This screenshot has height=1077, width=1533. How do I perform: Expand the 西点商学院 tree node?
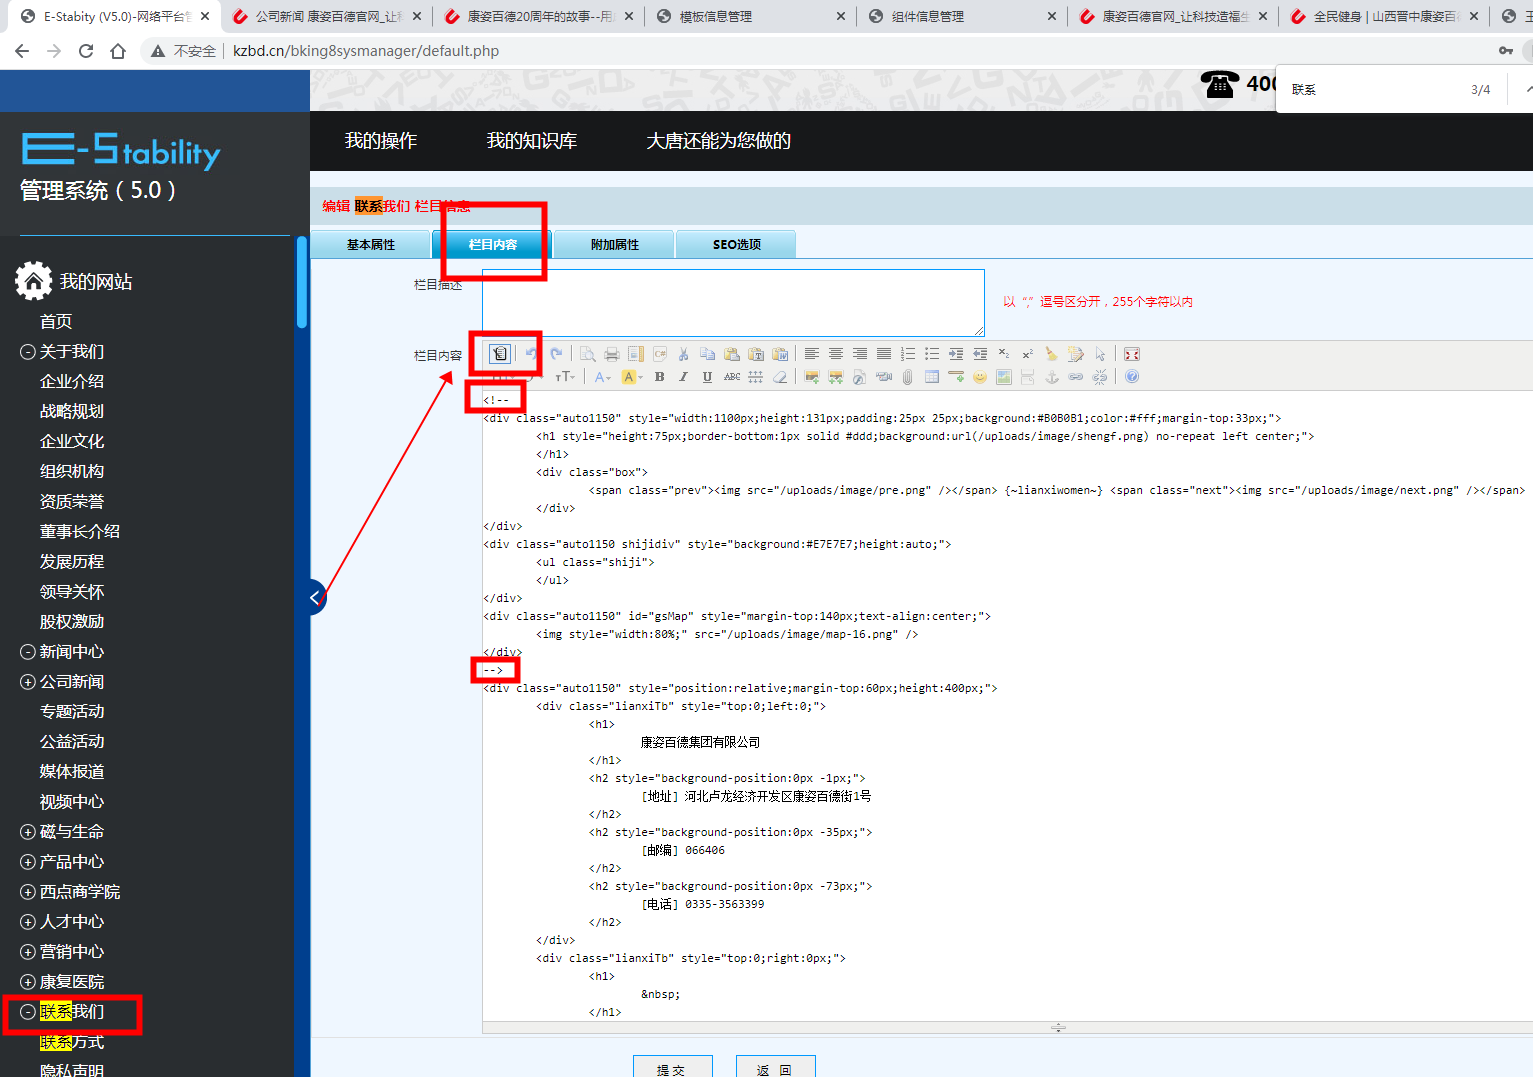(x=28, y=892)
